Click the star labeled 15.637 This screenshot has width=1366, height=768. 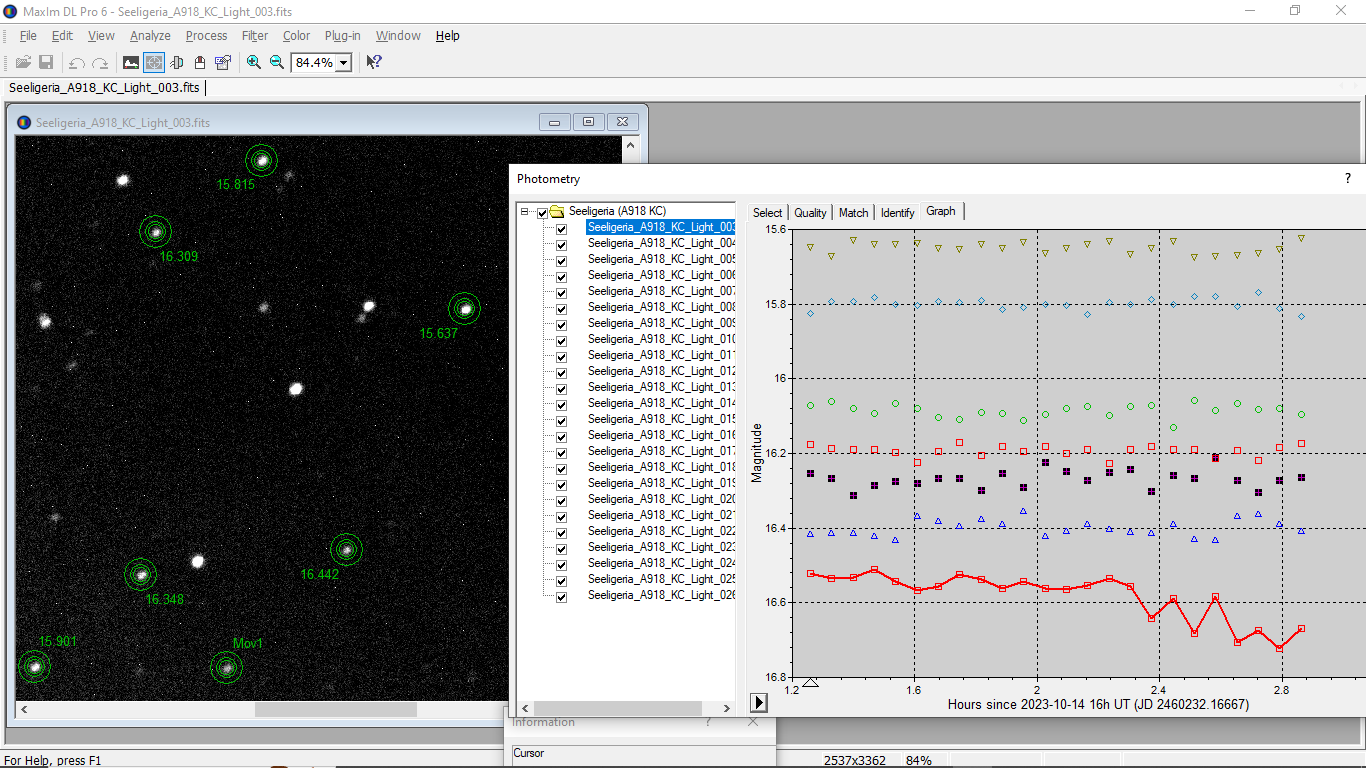[463, 308]
